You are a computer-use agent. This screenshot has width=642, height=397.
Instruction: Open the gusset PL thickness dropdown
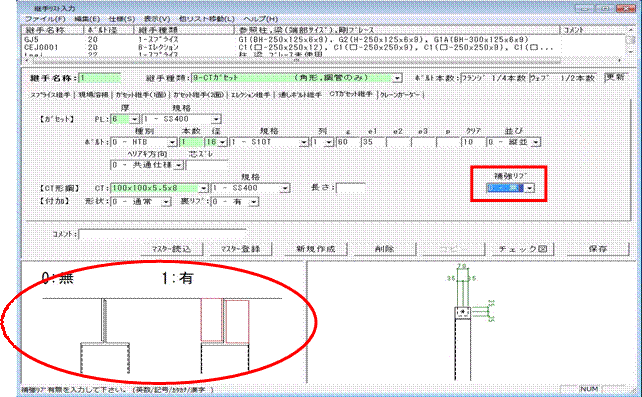134,119
